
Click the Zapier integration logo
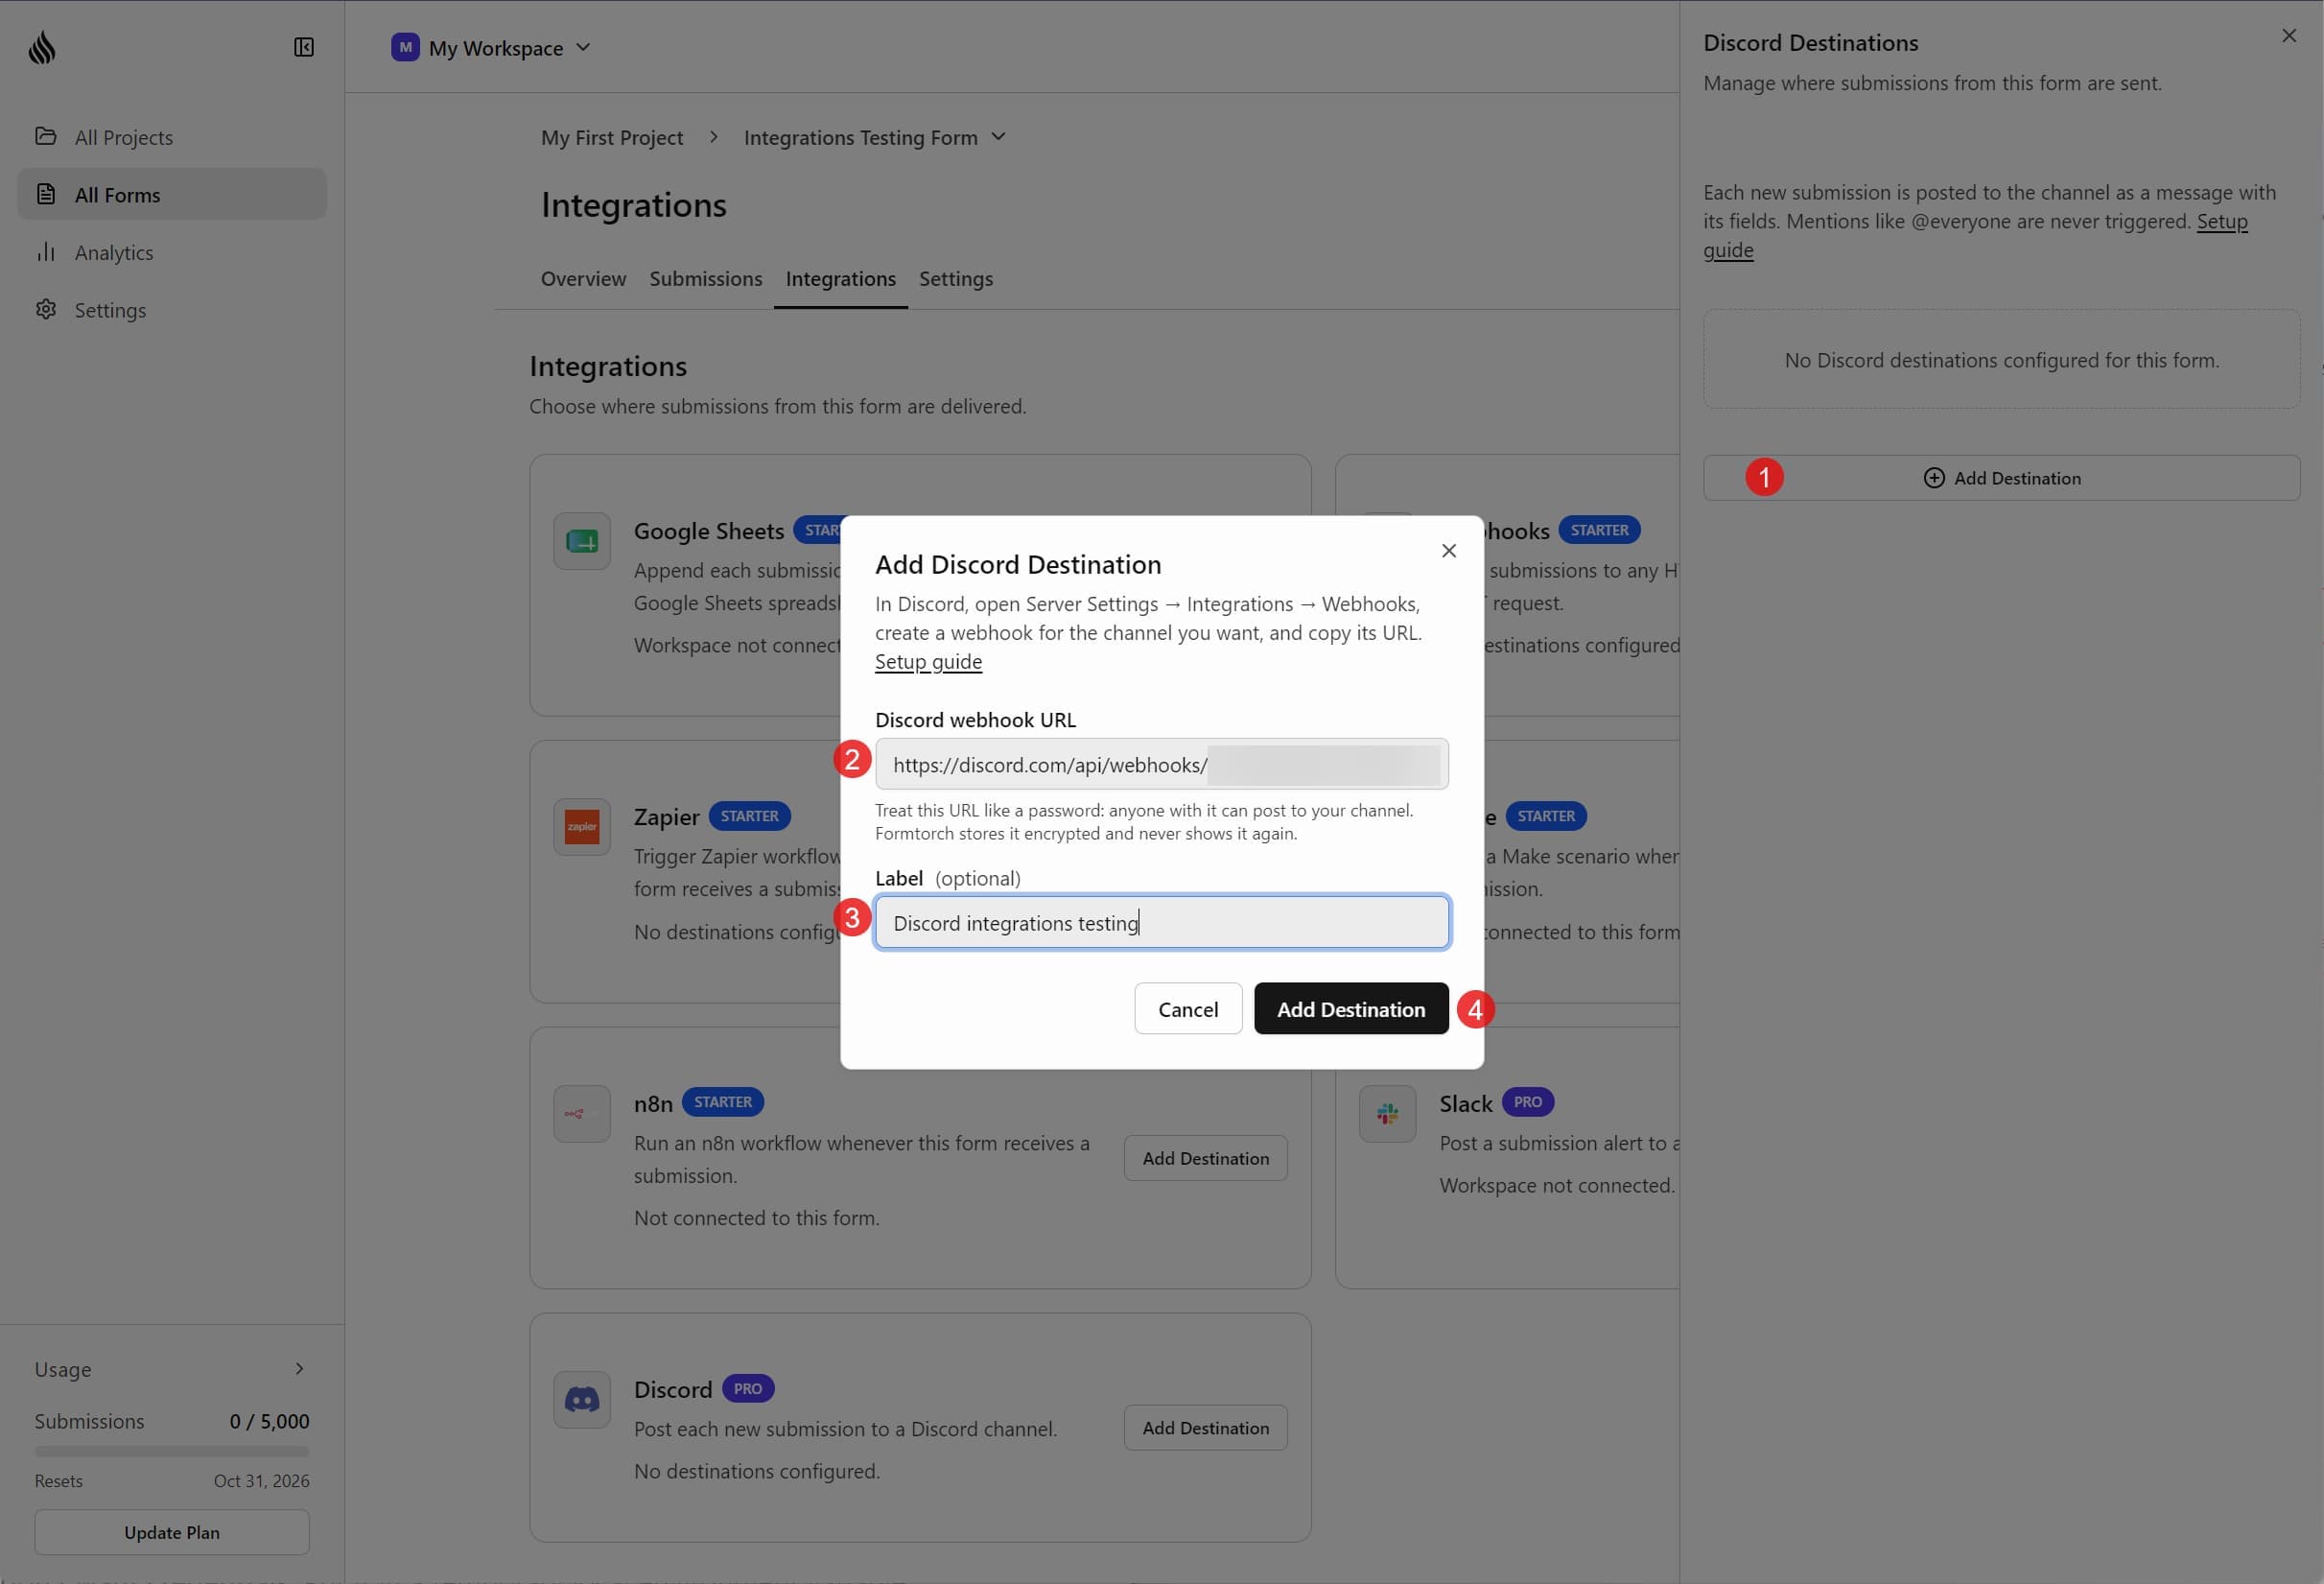[582, 827]
